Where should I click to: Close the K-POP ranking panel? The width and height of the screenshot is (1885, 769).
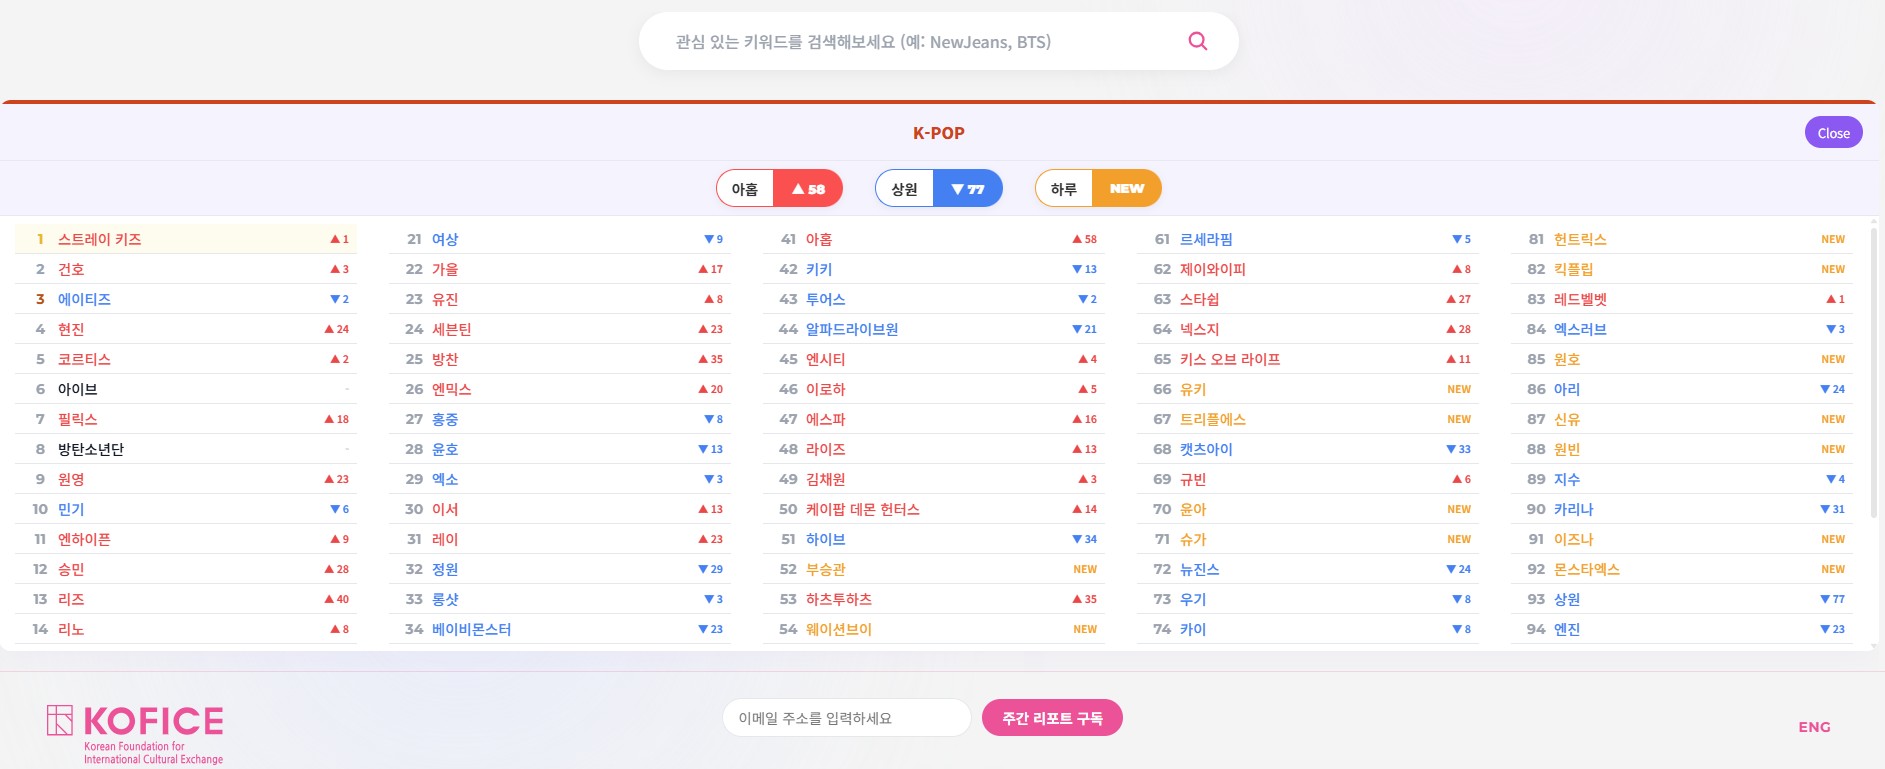click(1833, 133)
